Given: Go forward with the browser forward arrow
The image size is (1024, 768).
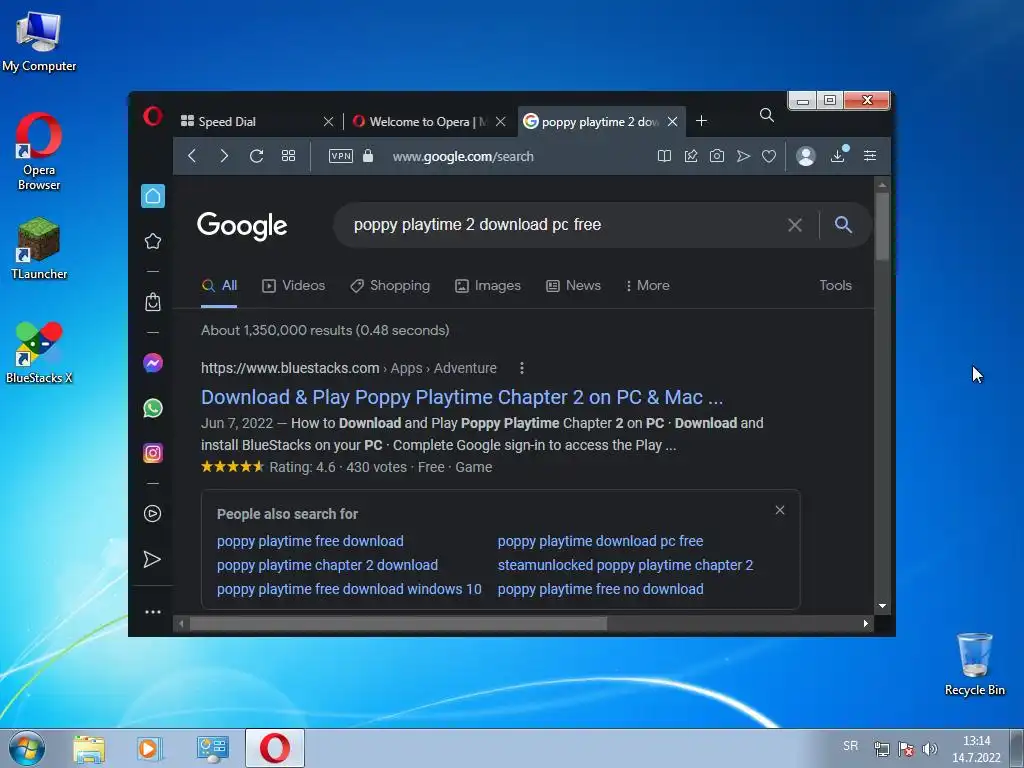Looking at the screenshot, I should 224,156.
